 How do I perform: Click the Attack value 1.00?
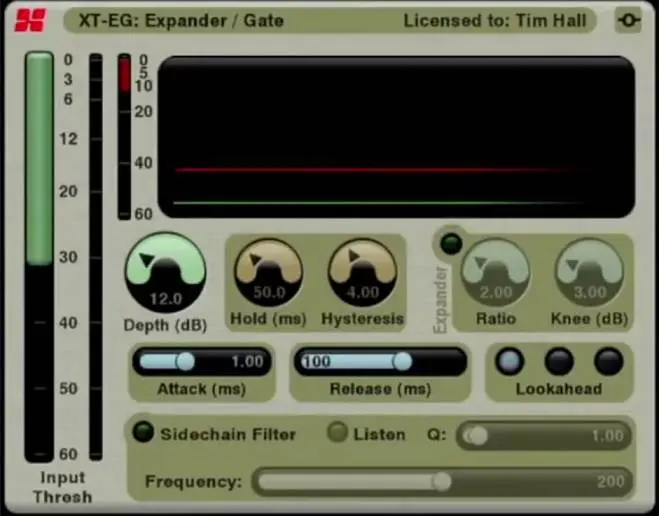coord(247,361)
